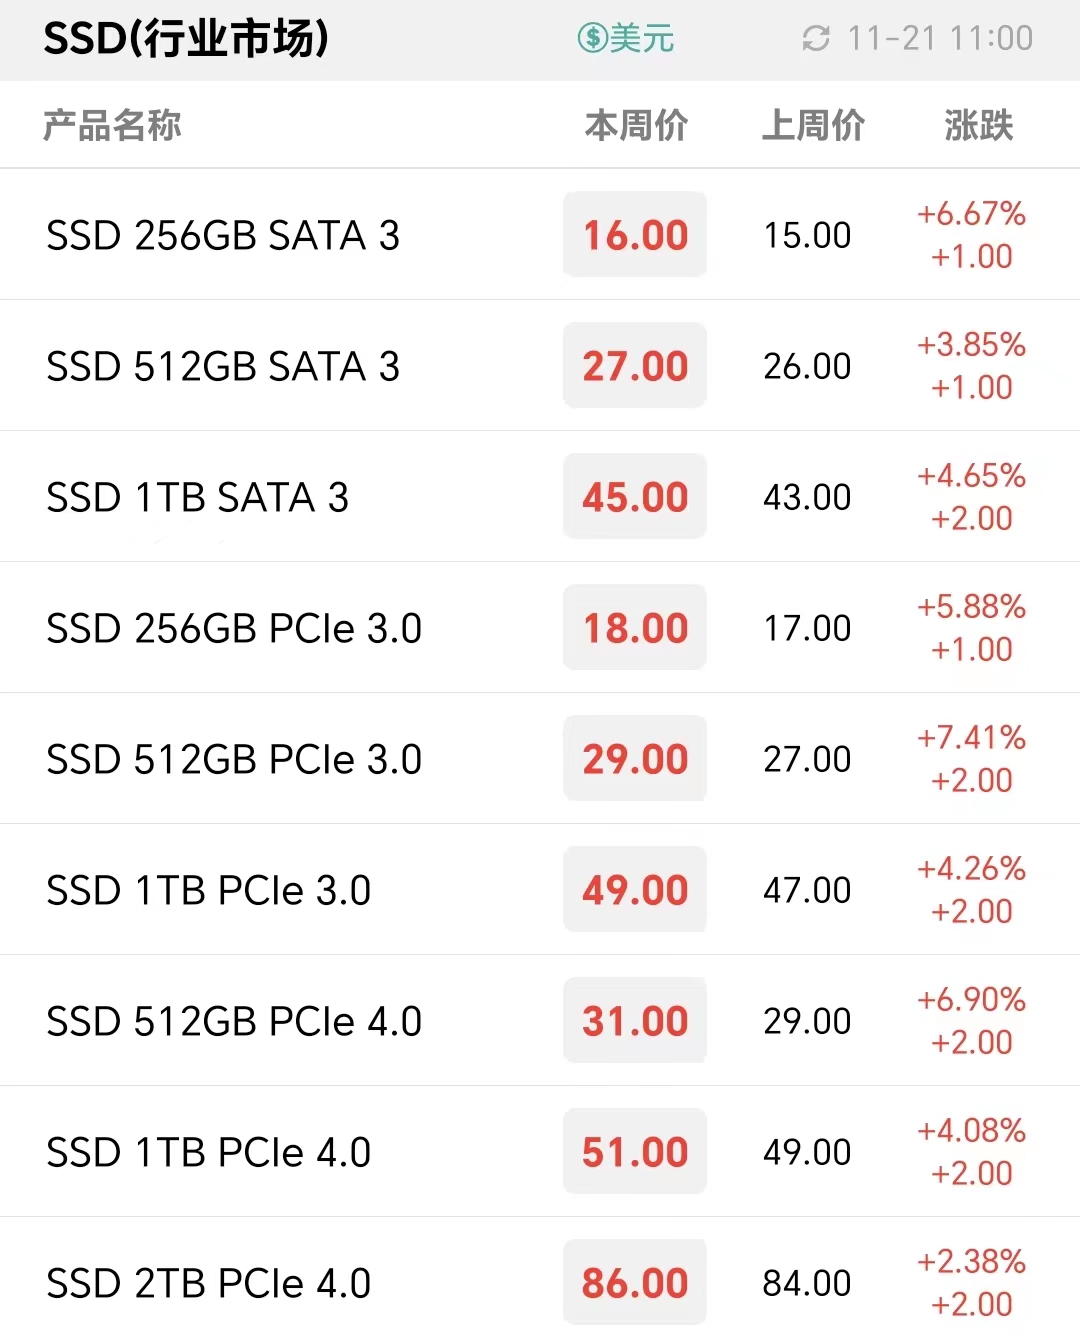Tap the 18.00 price badge
This screenshot has width=1080, height=1337.
(635, 628)
